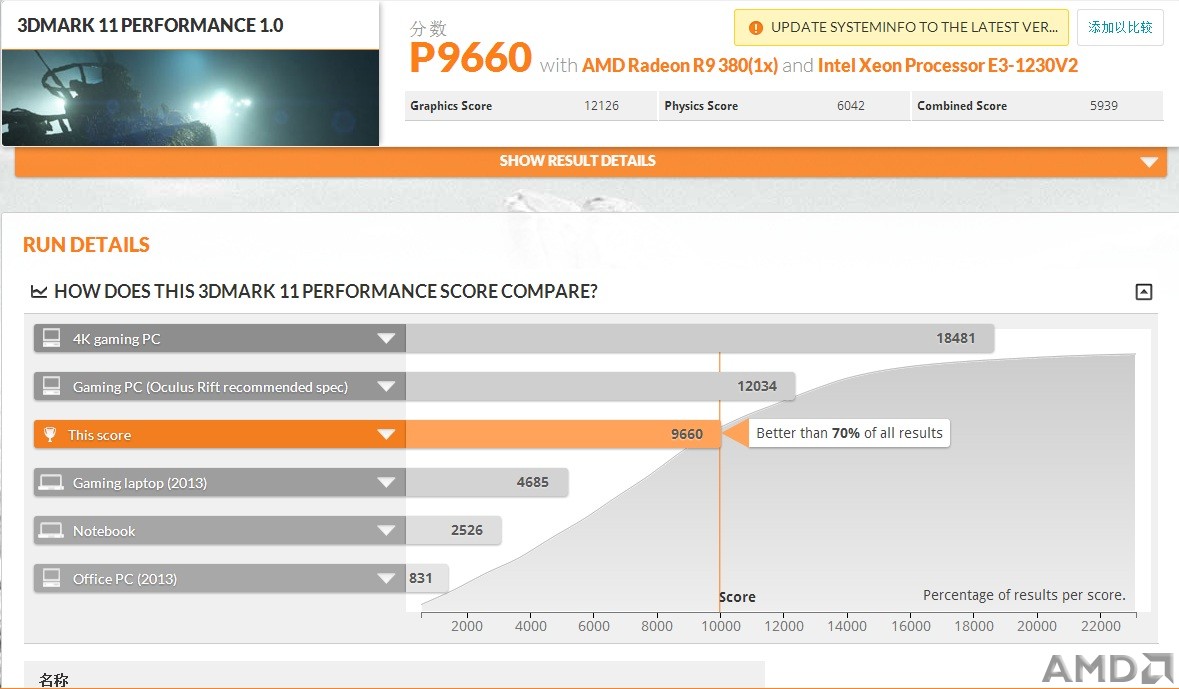Click the Combined Score 5939 value
The image size is (1179, 689).
1104,106
